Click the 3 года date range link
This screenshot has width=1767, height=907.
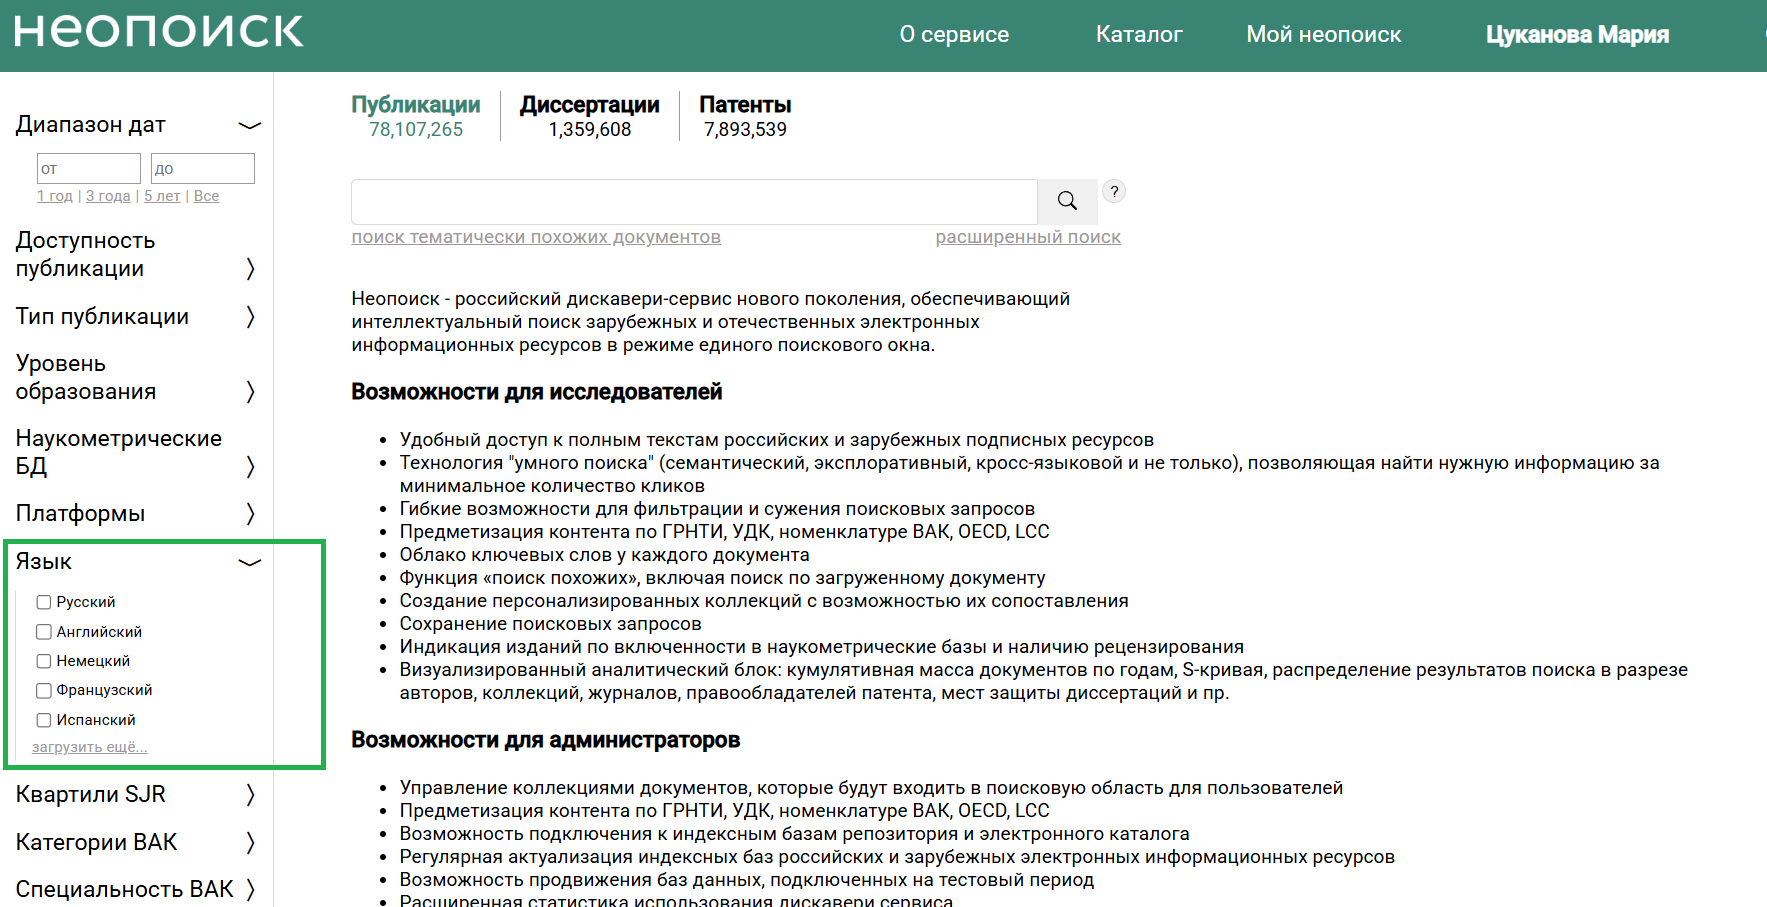[x=108, y=196]
